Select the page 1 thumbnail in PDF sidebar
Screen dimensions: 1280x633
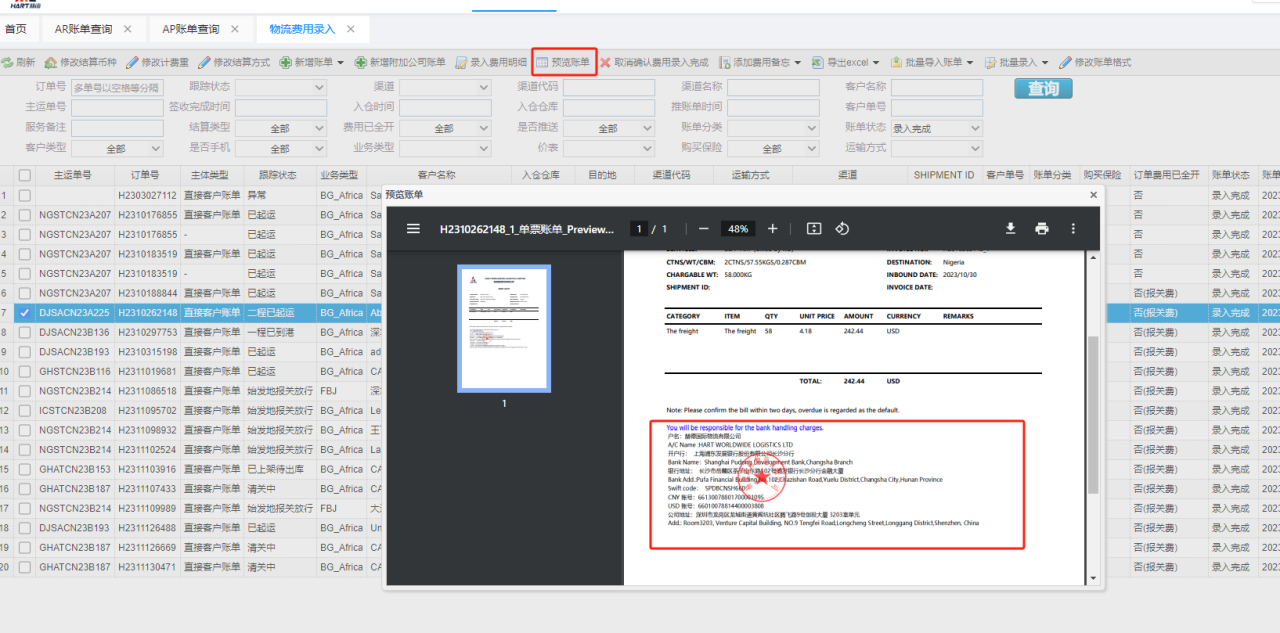[504, 328]
